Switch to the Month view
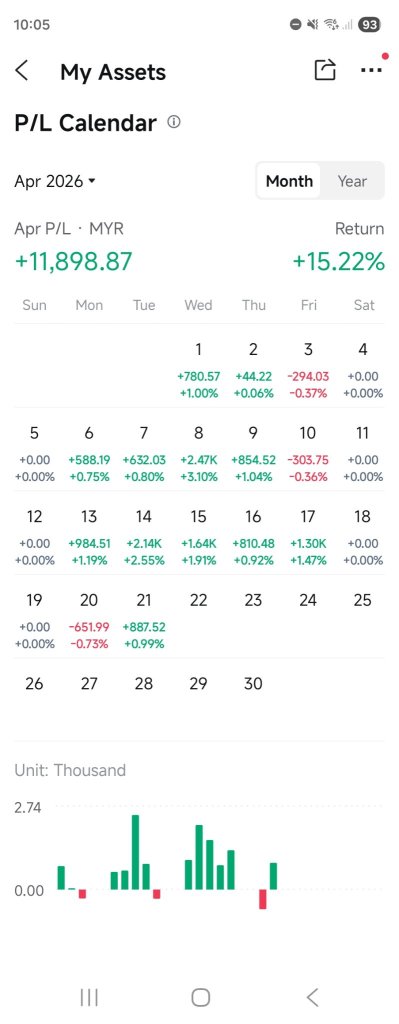 pos(289,181)
